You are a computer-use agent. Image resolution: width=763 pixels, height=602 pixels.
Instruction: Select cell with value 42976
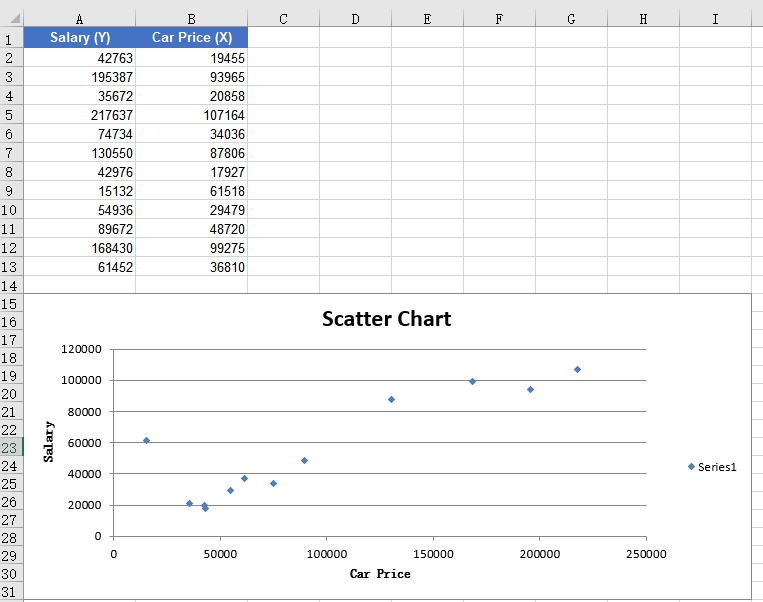tap(79, 172)
